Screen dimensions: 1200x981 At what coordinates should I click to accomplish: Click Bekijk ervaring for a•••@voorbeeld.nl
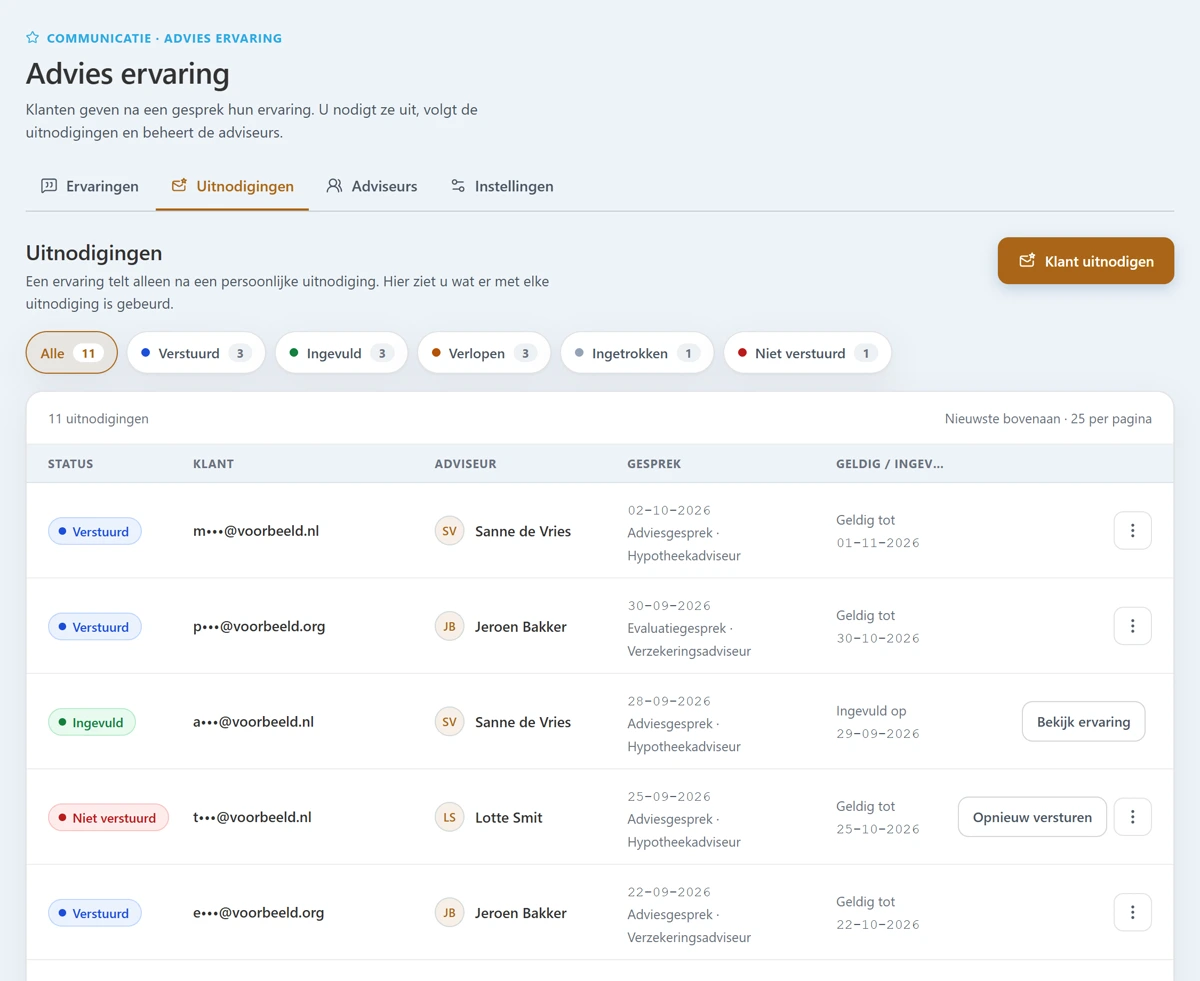point(1084,722)
